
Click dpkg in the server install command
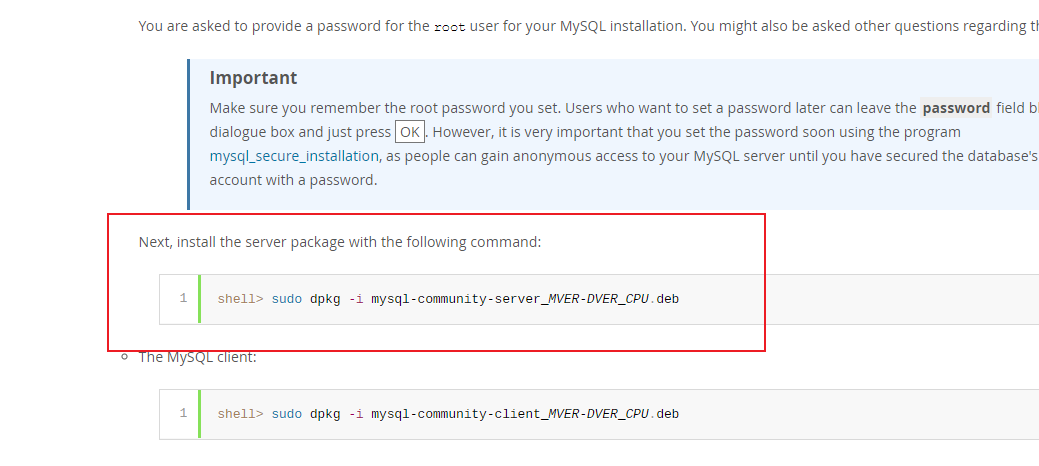click(x=325, y=299)
